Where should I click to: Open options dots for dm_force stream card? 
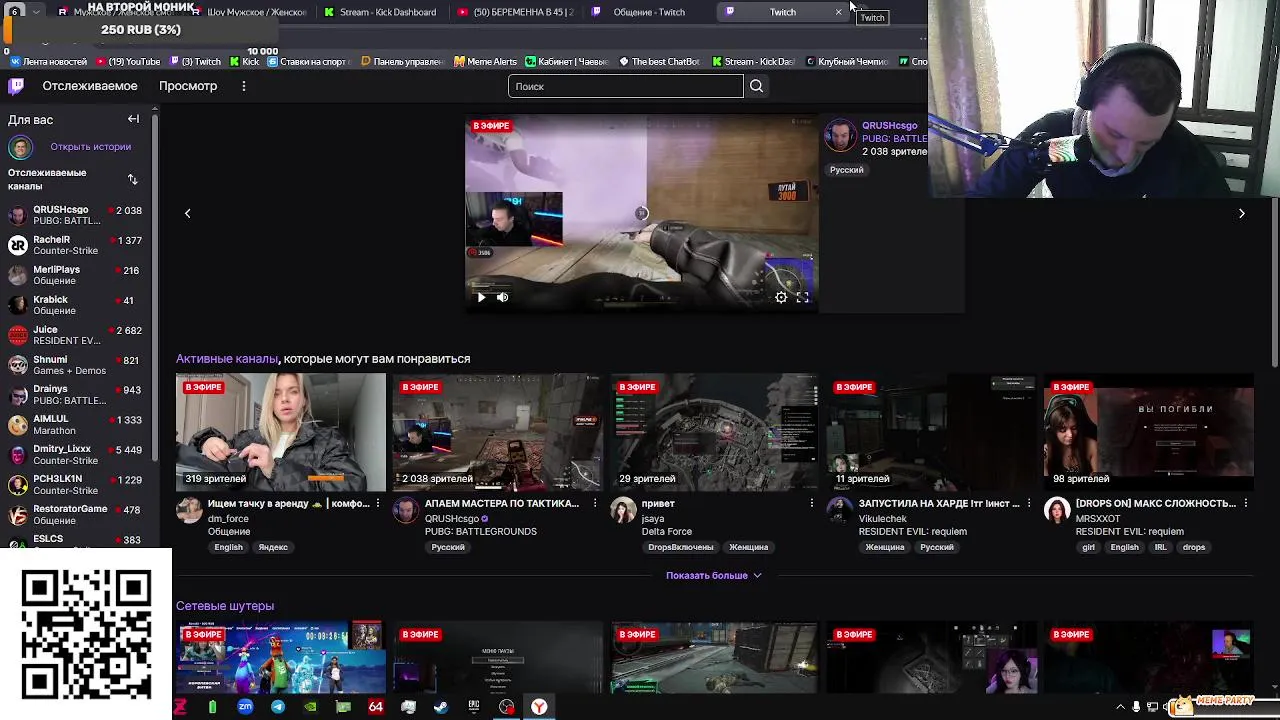(377, 504)
